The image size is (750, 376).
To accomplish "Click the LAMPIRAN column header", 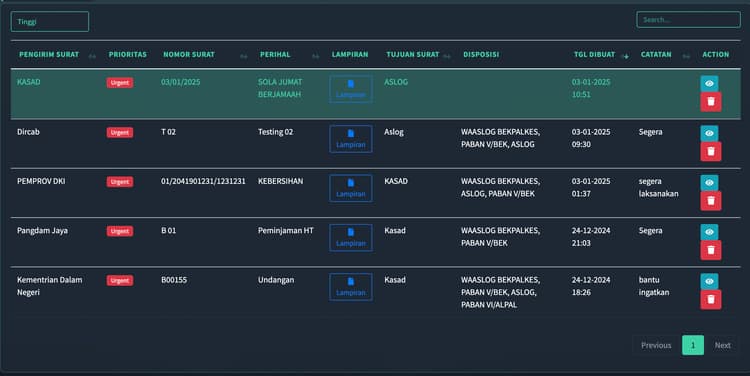I will tap(350, 55).
